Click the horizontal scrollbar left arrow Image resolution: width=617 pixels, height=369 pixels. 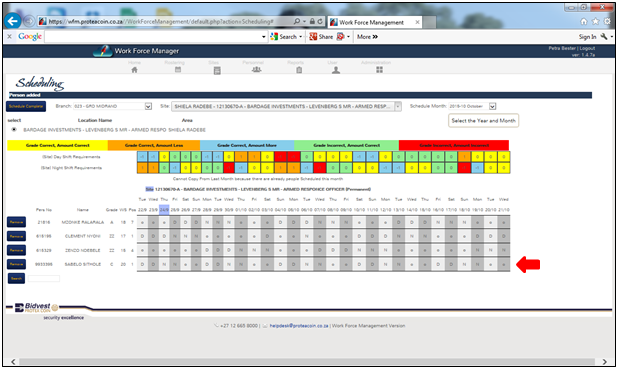[13, 362]
